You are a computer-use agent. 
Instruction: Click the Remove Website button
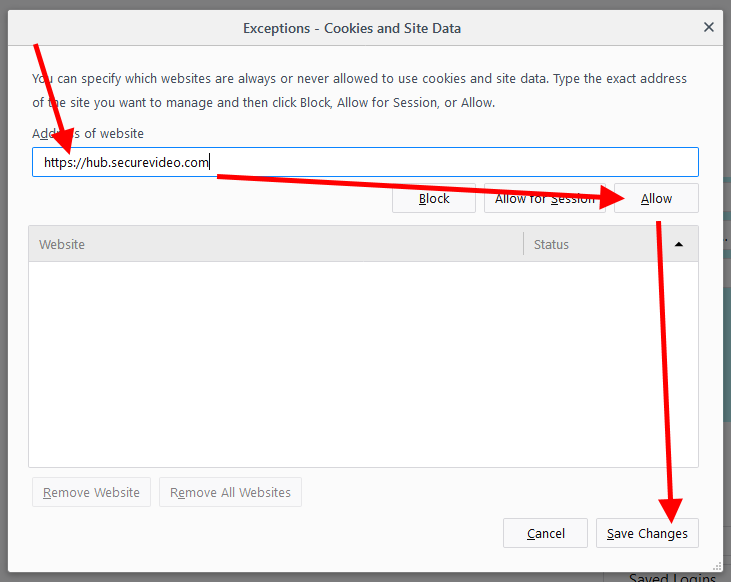(91, 492)
